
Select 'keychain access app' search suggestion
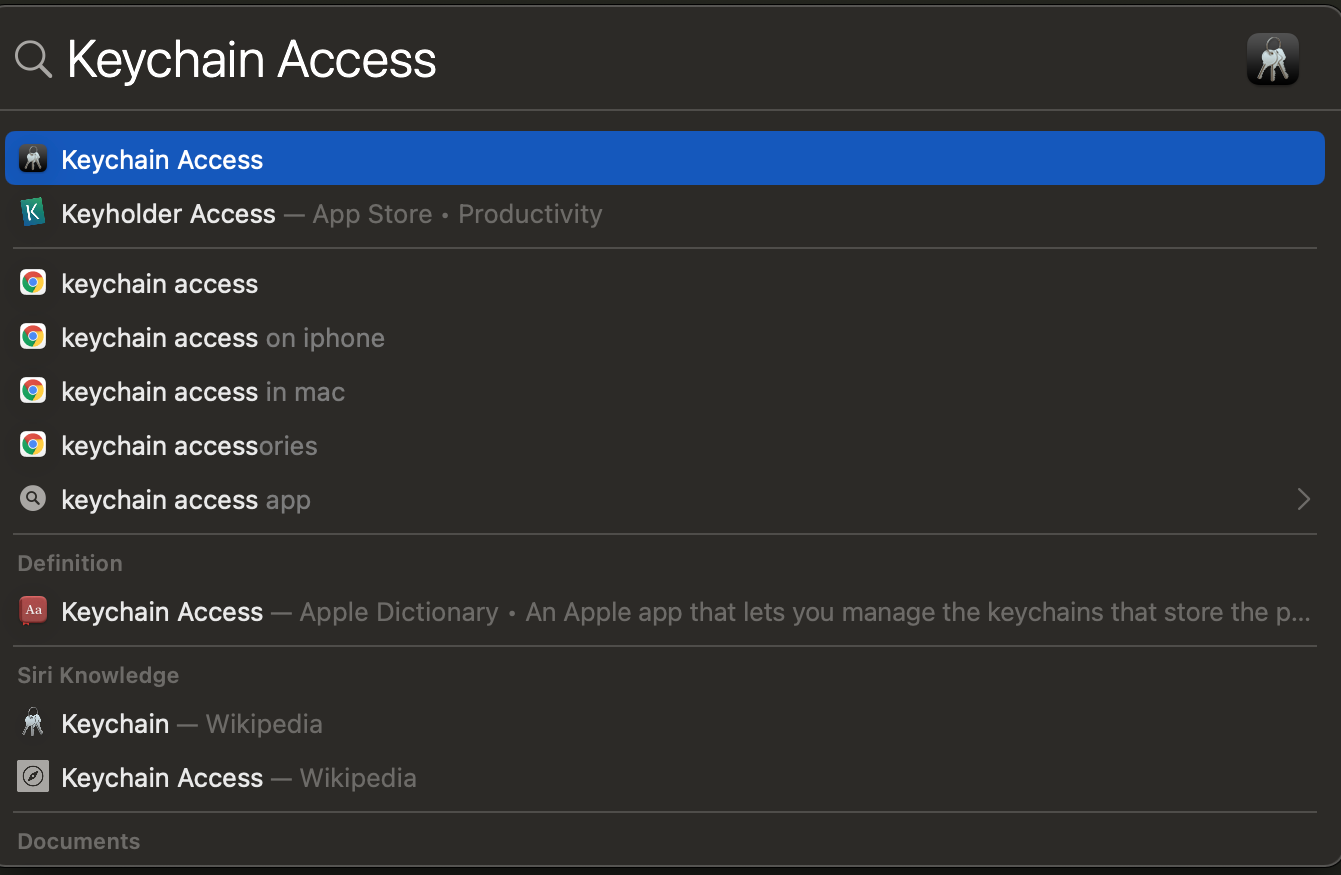pyautogui.click(x=665, y=499)
